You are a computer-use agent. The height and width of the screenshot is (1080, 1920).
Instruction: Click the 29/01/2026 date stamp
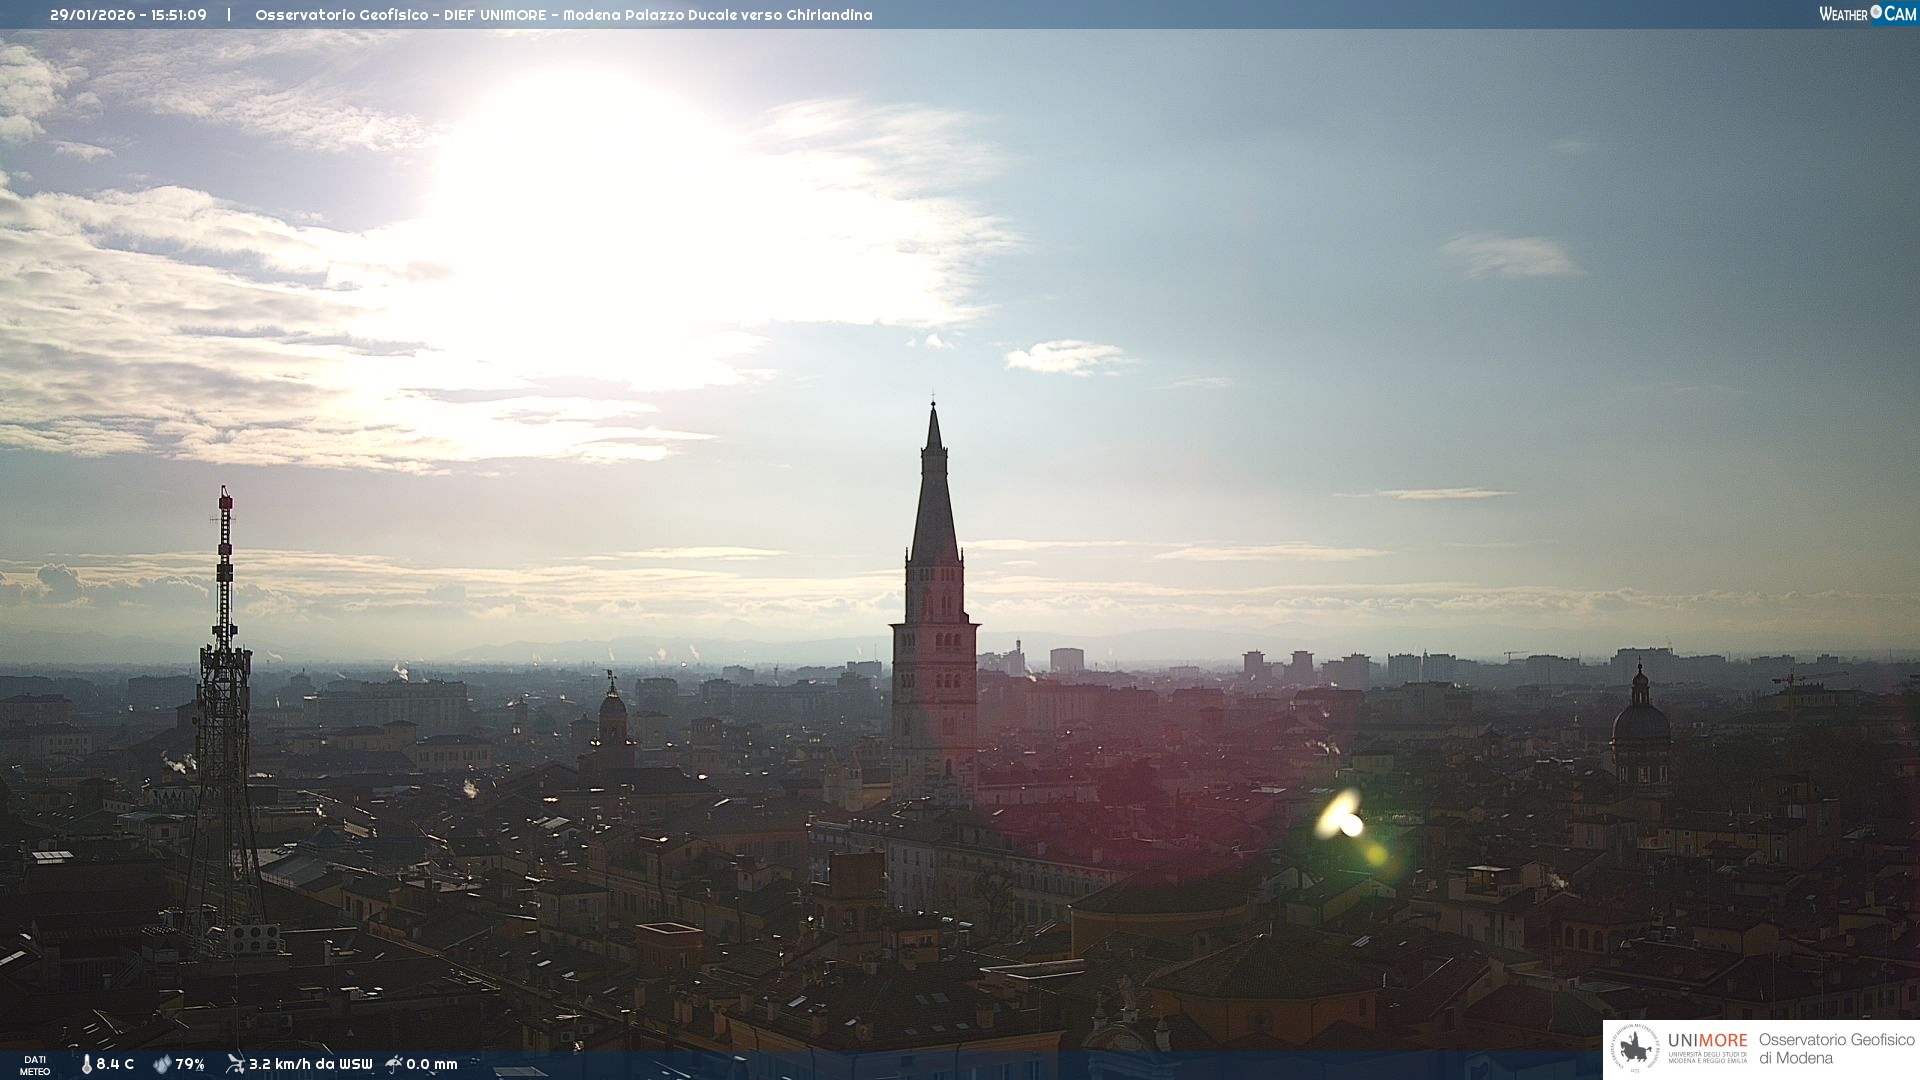[x=92, y=15]
